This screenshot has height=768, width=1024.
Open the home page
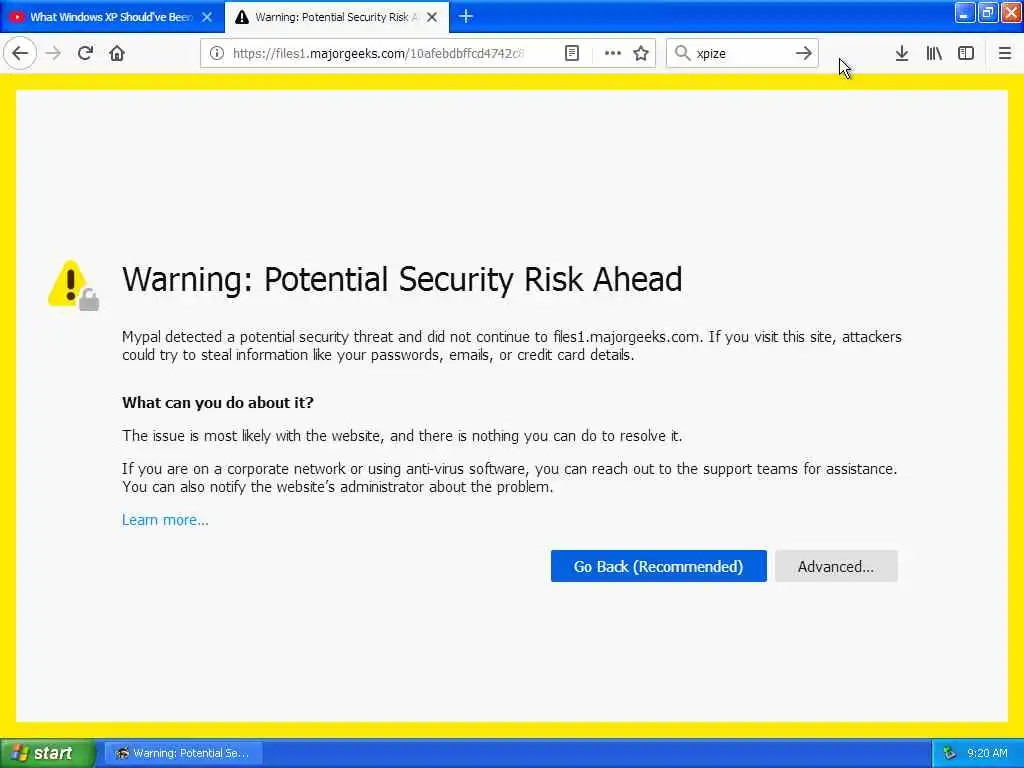[117, 54]
